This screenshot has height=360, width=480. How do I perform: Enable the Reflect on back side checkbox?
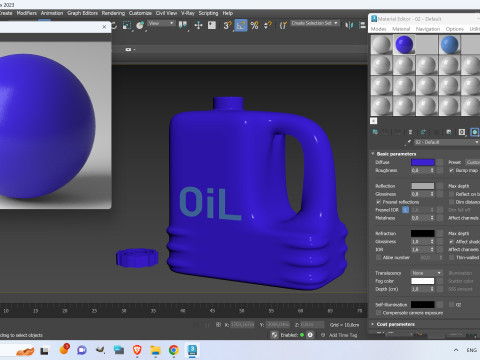(451, 194)
